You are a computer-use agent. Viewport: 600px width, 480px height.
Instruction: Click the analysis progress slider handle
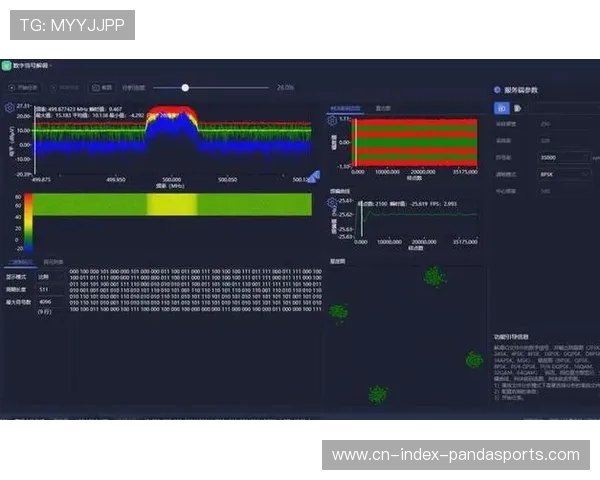pos(185,87)
